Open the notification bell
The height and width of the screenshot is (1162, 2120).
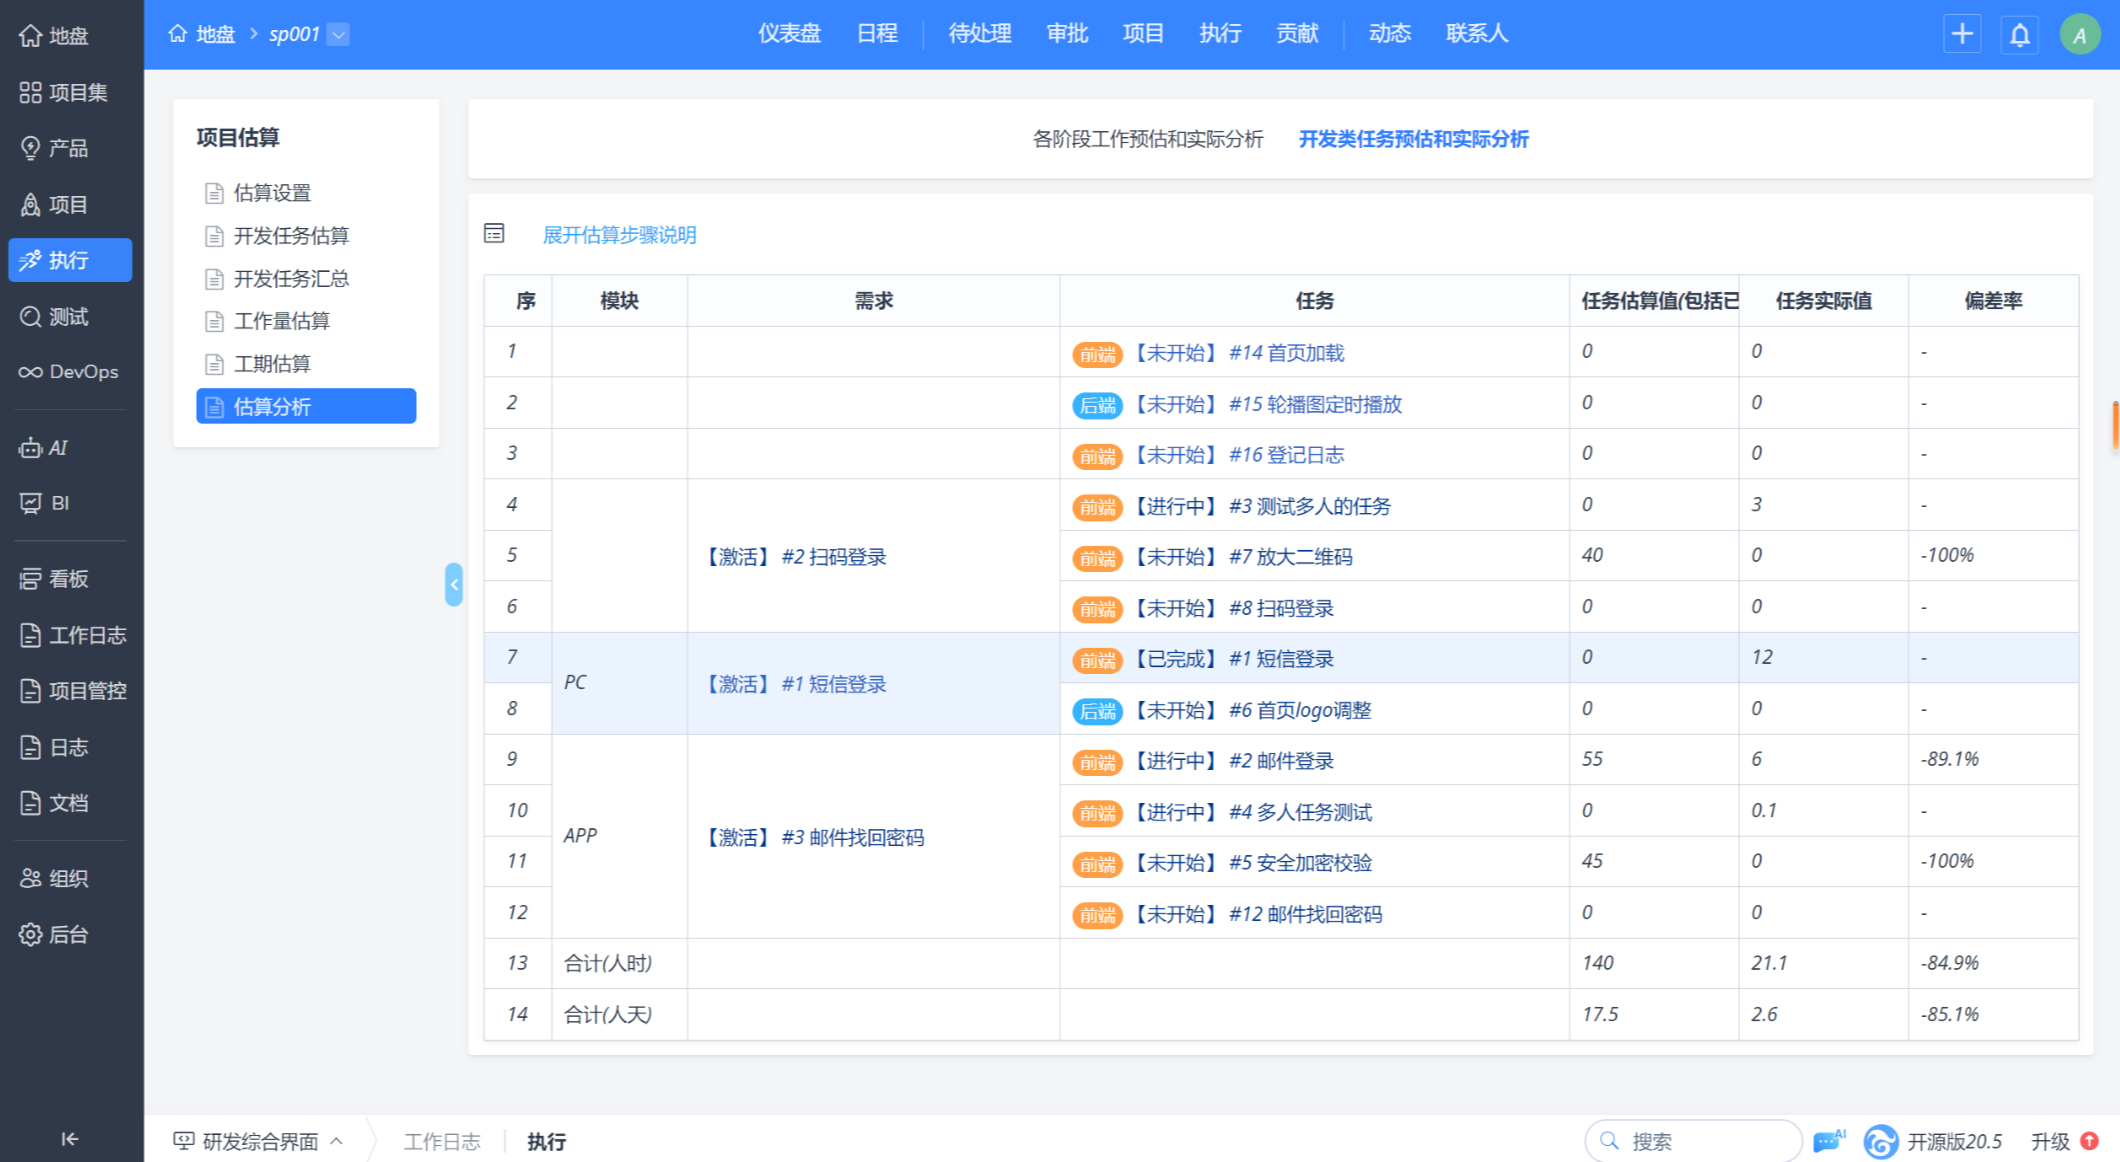pos(2020,35)
